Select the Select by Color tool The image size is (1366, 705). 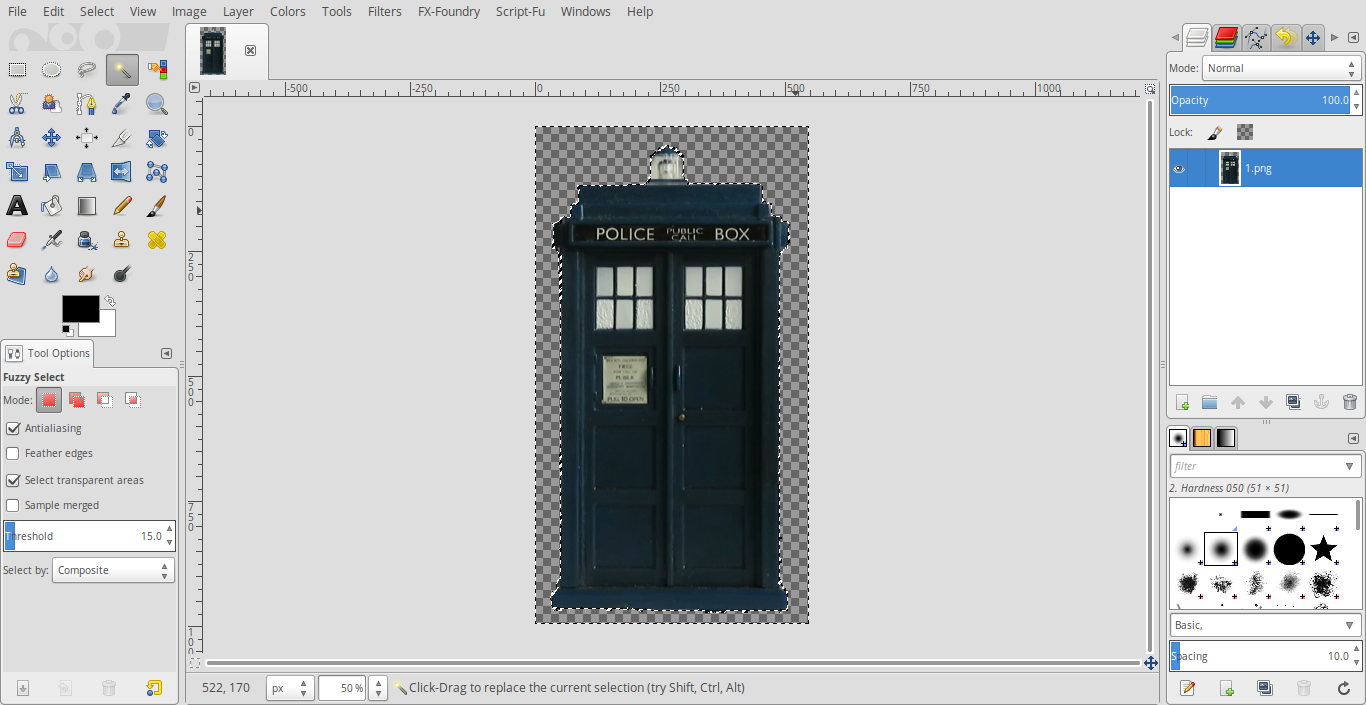coord(157,69)
